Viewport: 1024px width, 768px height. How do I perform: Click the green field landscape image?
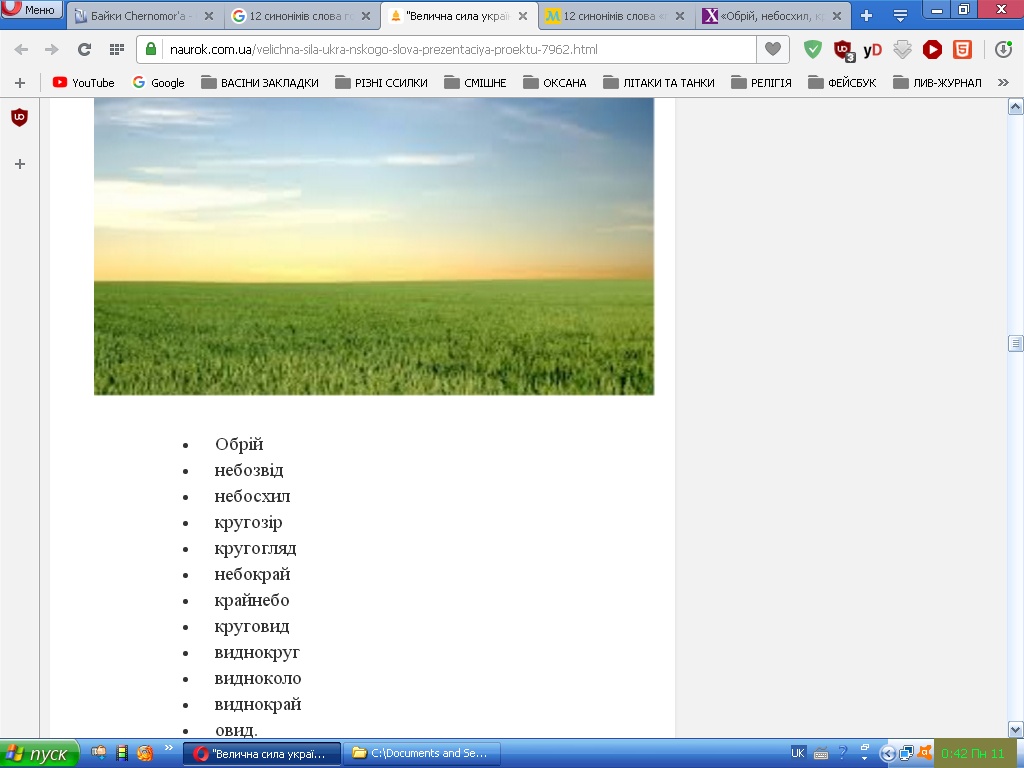coord(374,247)
